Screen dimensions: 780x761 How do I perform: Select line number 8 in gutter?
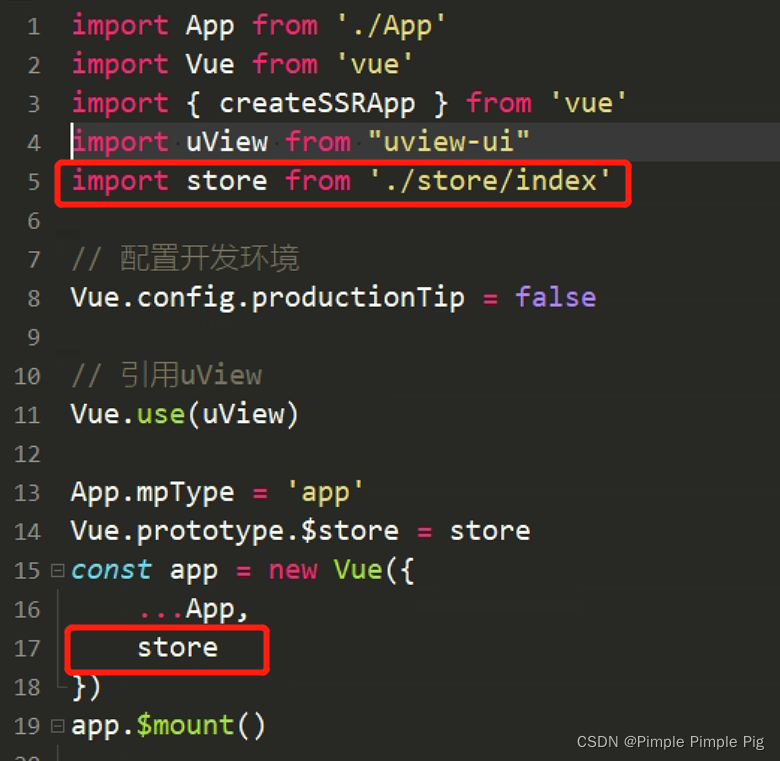click(x=34, y=299)
